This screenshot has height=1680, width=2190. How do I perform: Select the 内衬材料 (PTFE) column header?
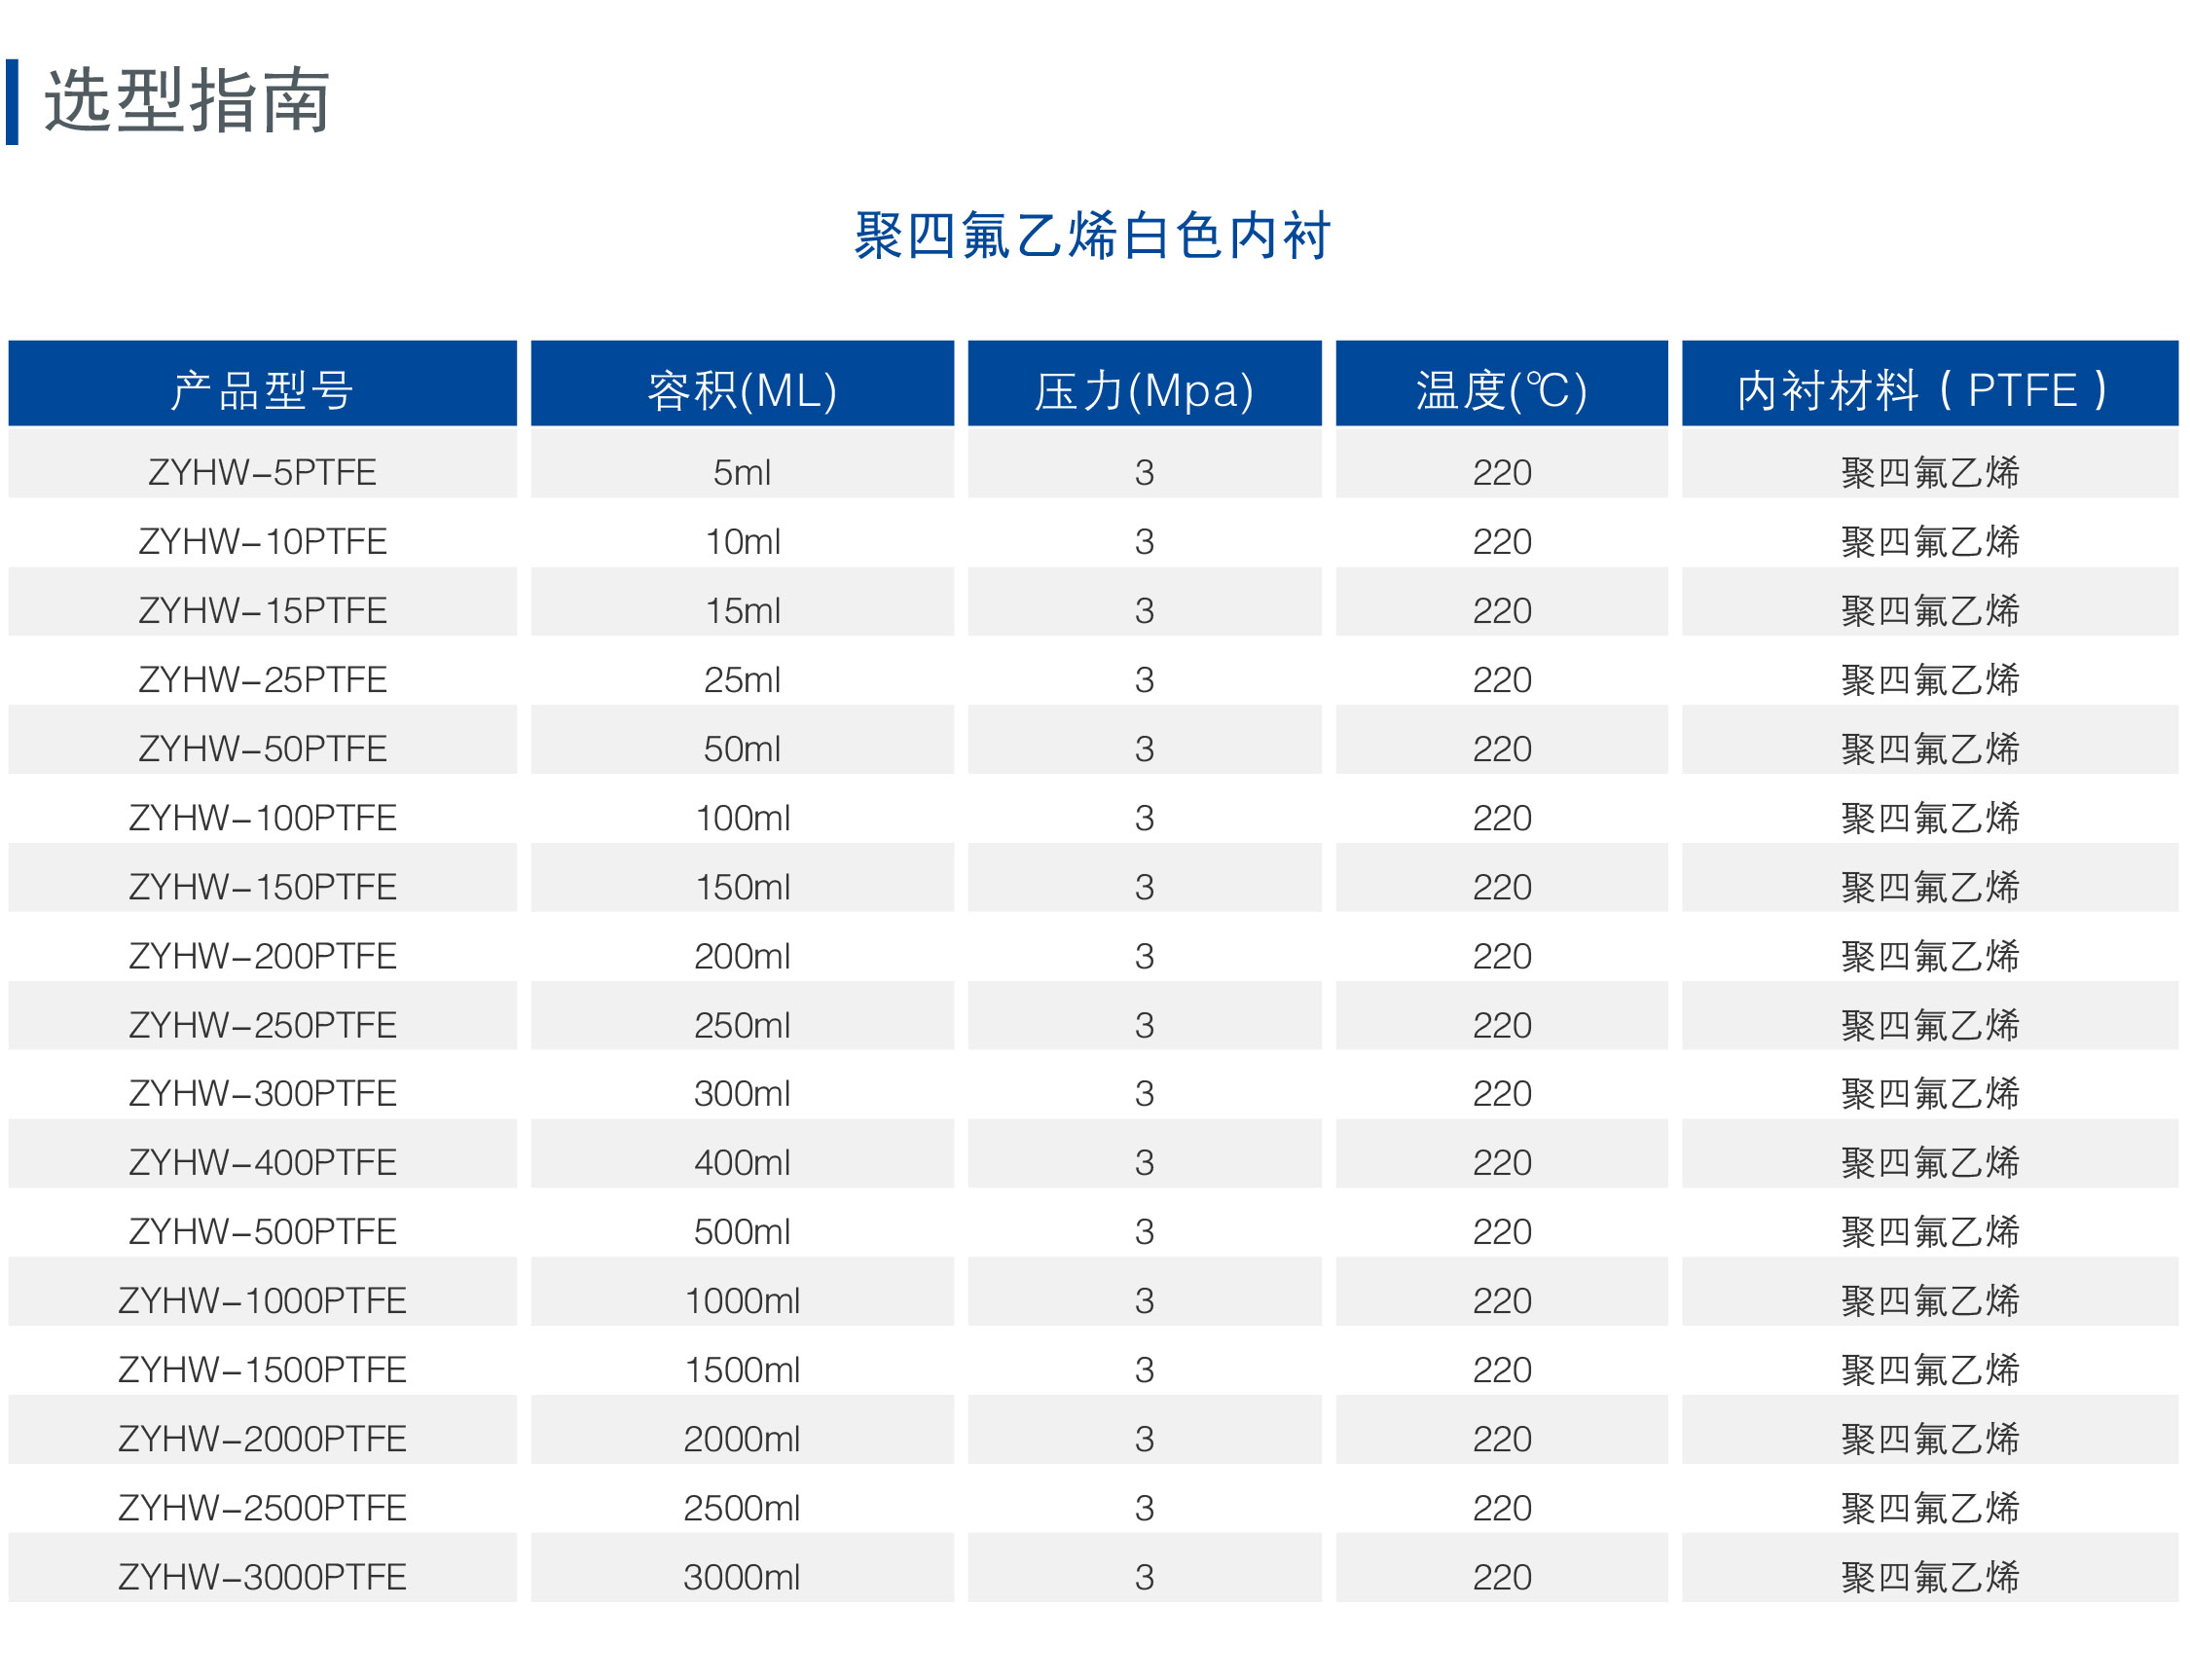pos(1929,389)
